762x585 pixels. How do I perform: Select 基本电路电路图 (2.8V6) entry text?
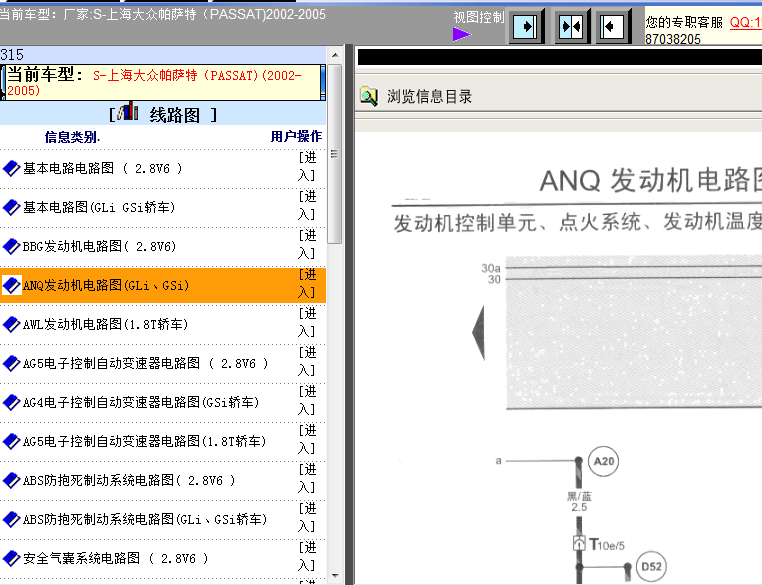(103, 169)
